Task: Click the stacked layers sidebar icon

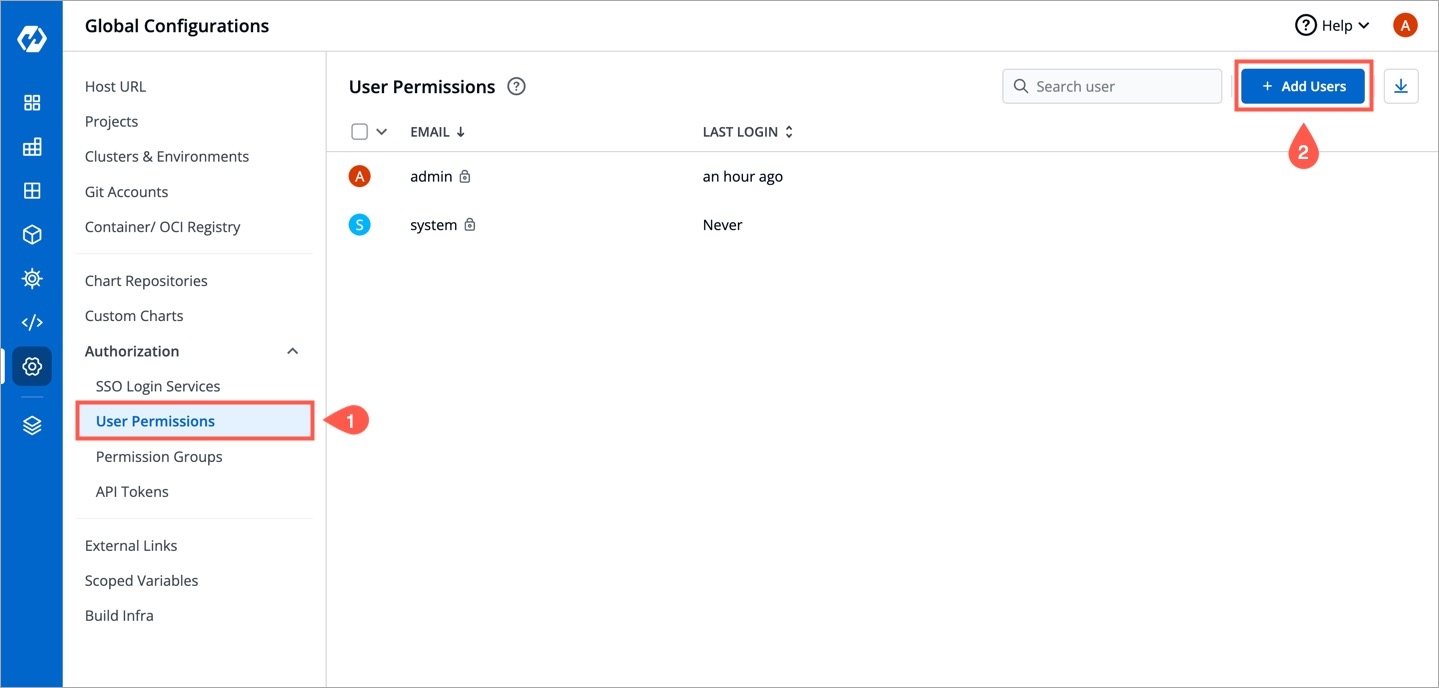Action: (32, 426)
